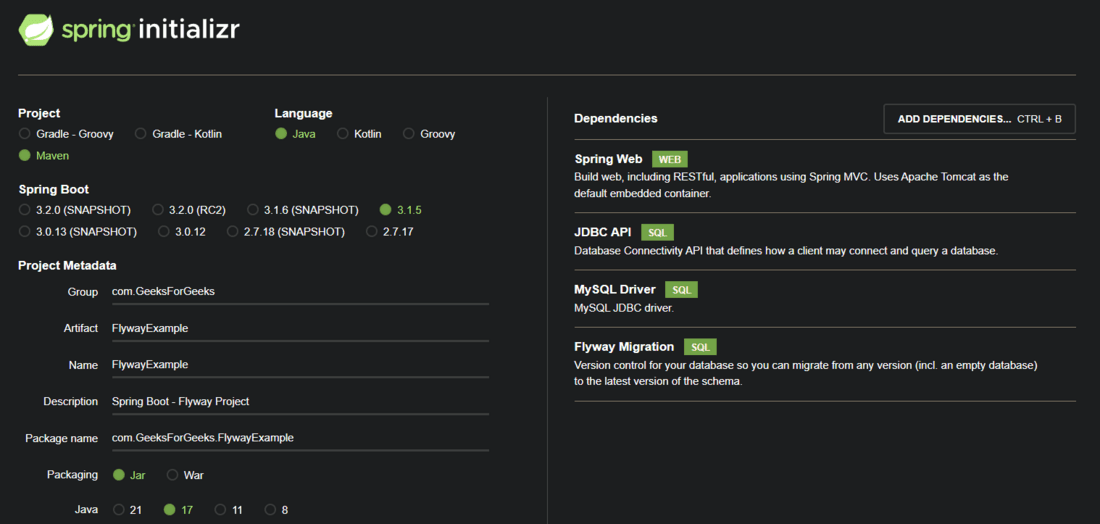Set packaging to War

pos(173,475)
